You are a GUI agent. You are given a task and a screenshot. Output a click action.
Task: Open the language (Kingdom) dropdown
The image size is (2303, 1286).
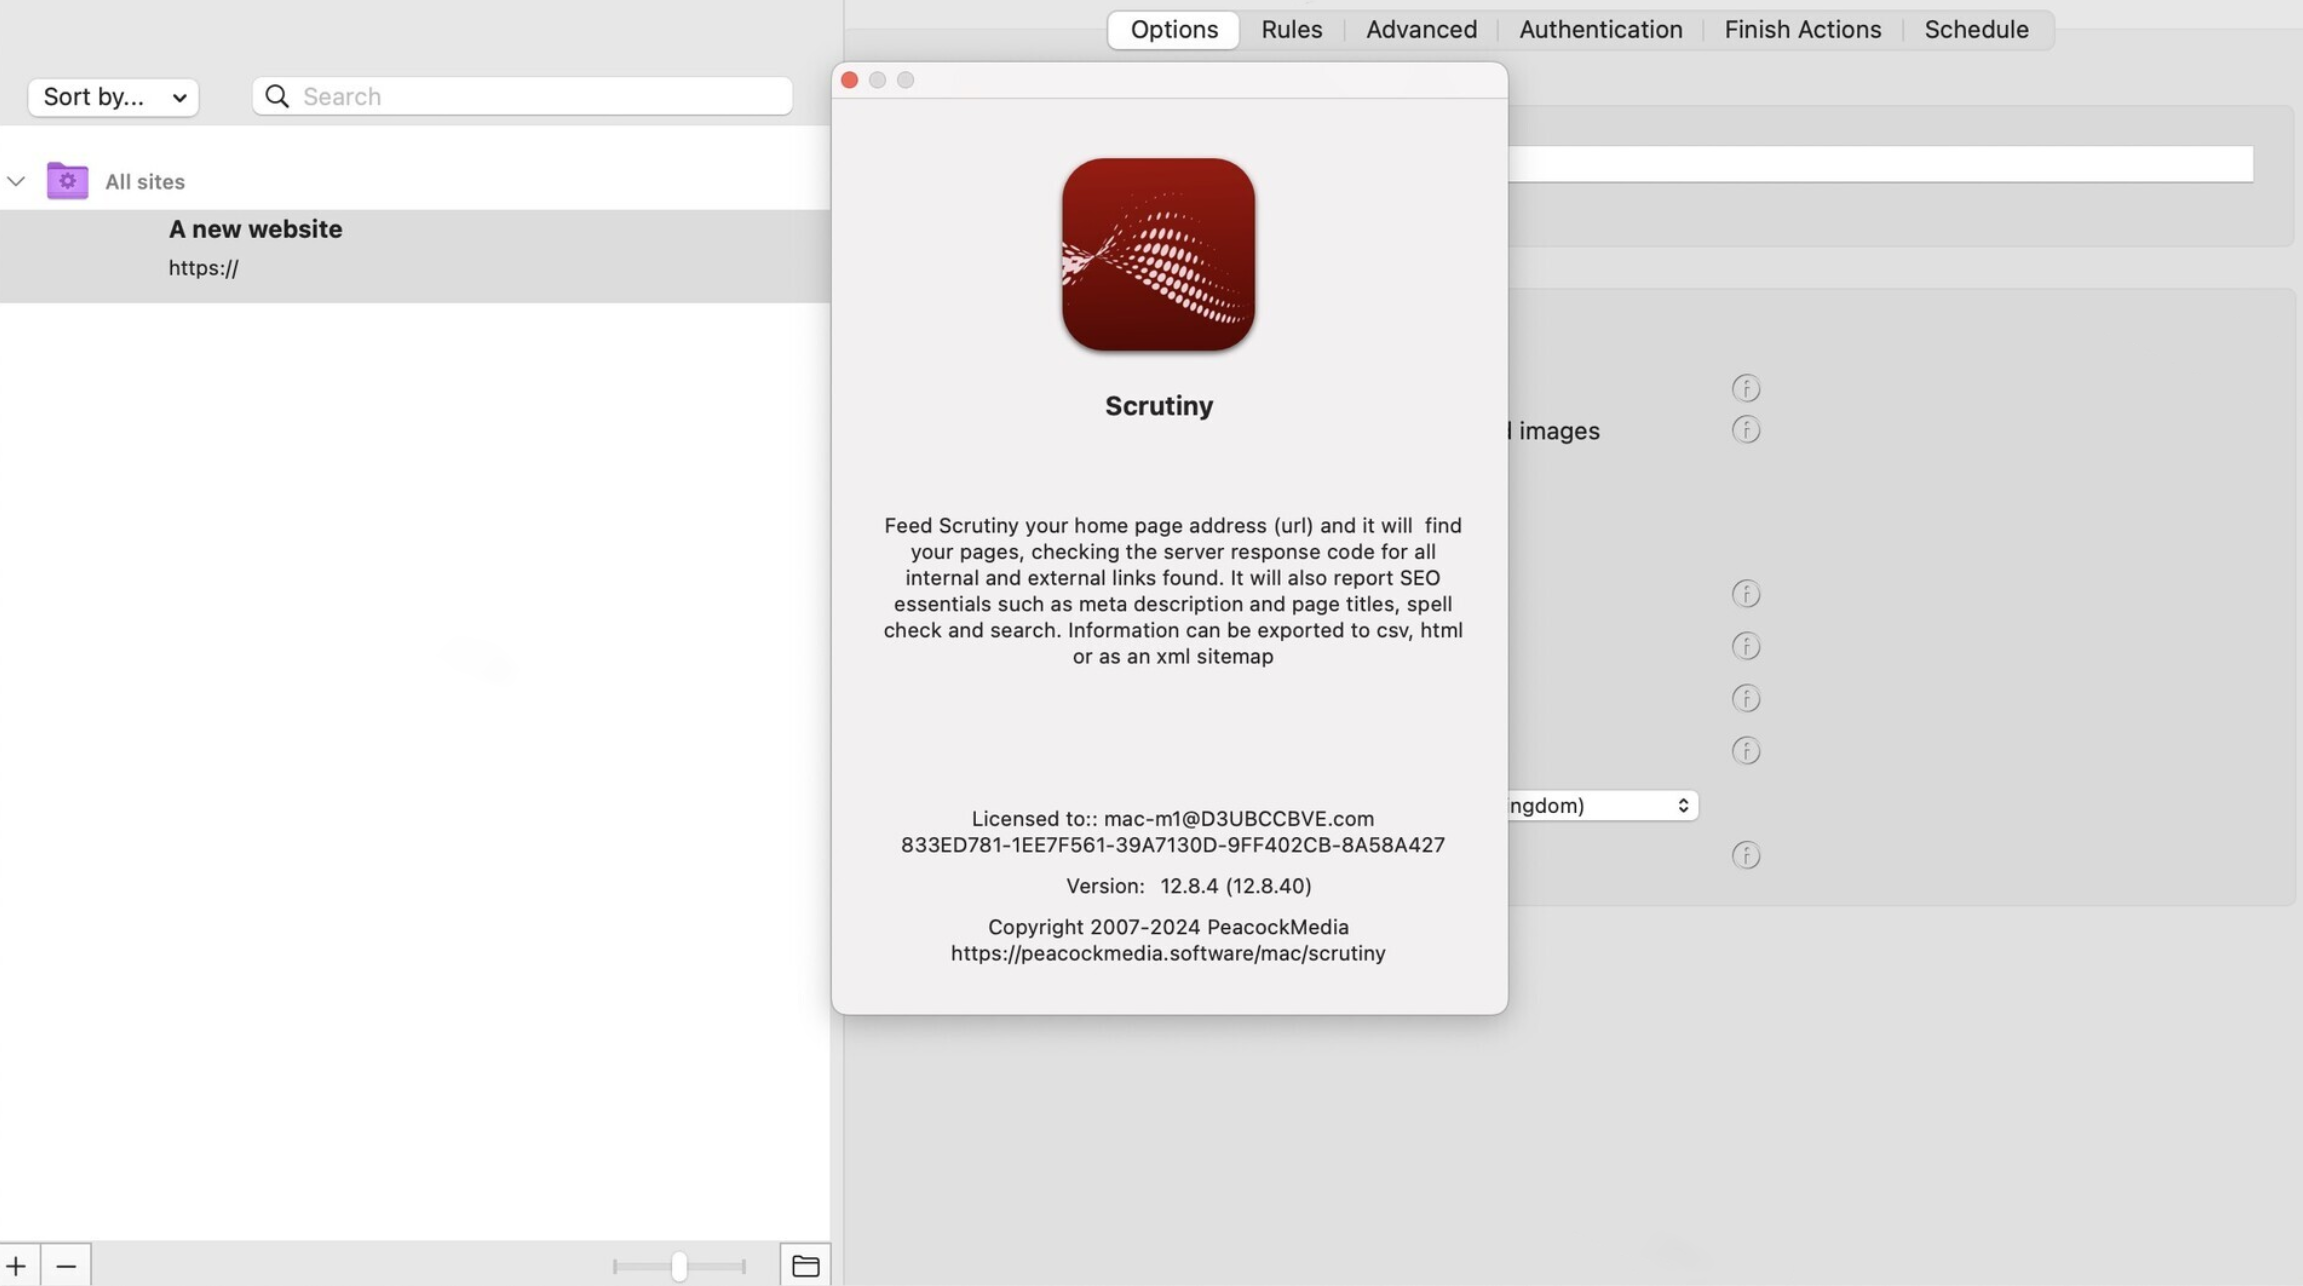pyautogui.click(x=1603, y=806)
